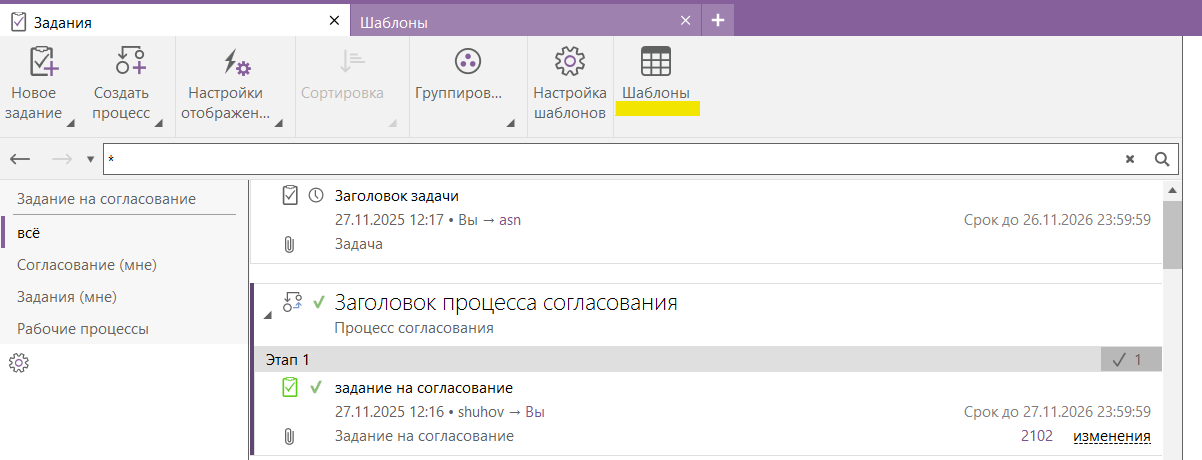Collapse the Заголовок процесса согласования group
Viewport: 1202px width, 460px height.
[267, 315]
